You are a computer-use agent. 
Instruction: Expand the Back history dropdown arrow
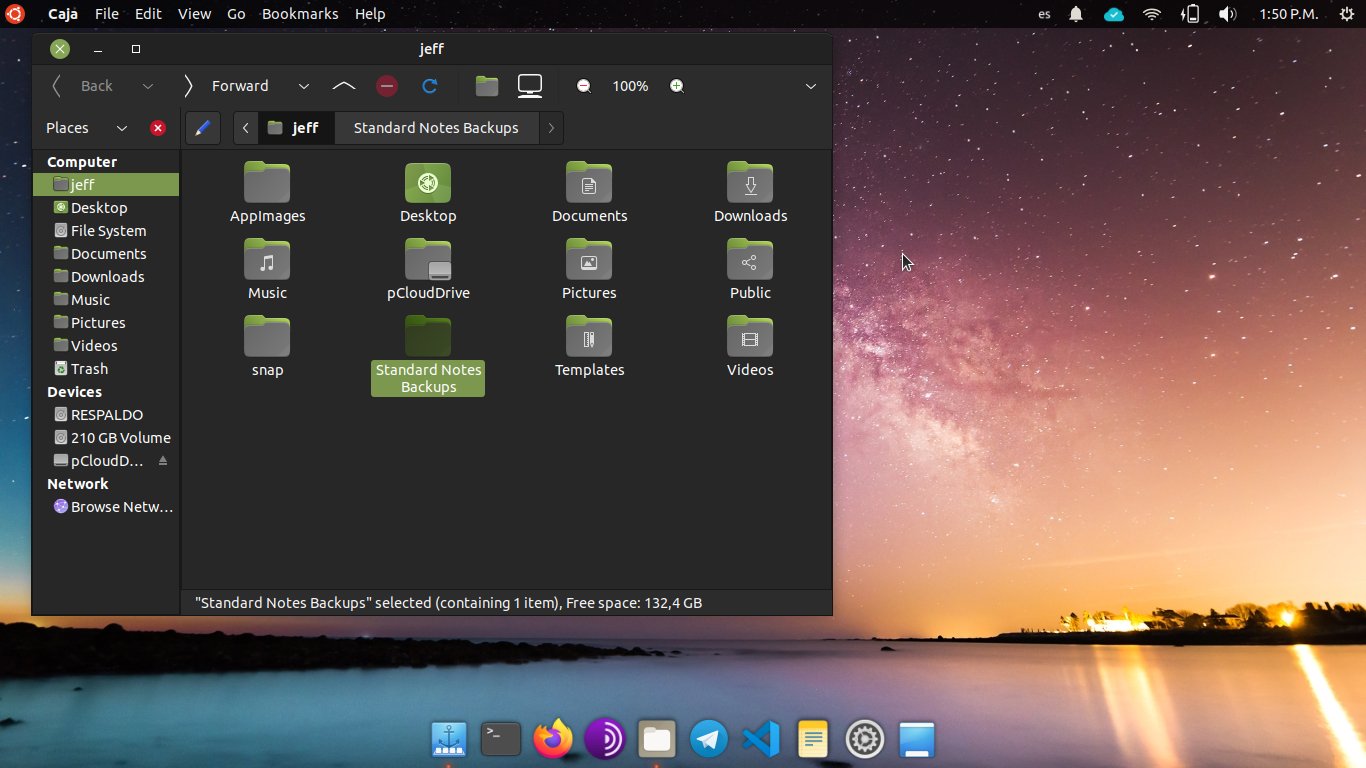pyautogui.click(x=148, y=86)
